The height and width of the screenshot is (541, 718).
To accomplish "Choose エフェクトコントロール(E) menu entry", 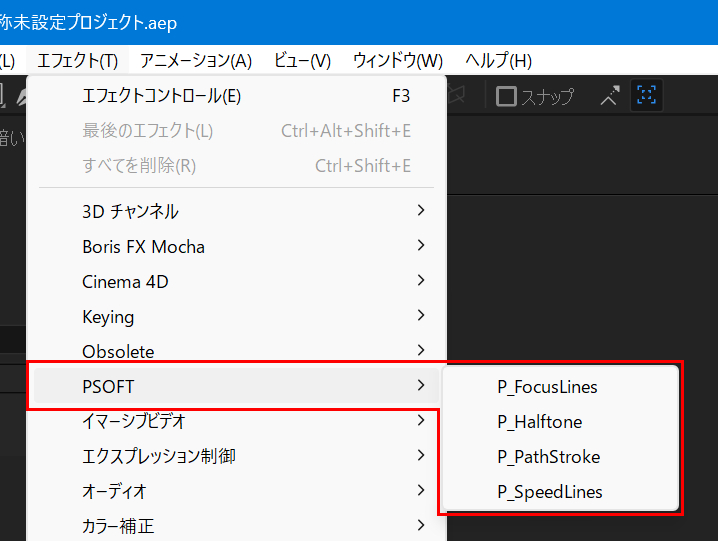I will (236, 96).
